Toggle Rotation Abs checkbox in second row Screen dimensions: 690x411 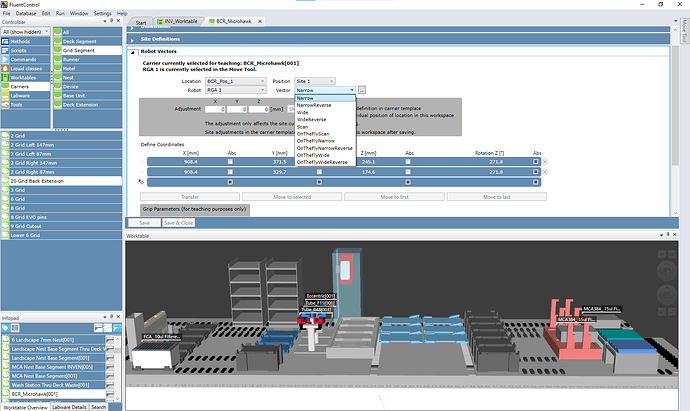click(536, 172)
